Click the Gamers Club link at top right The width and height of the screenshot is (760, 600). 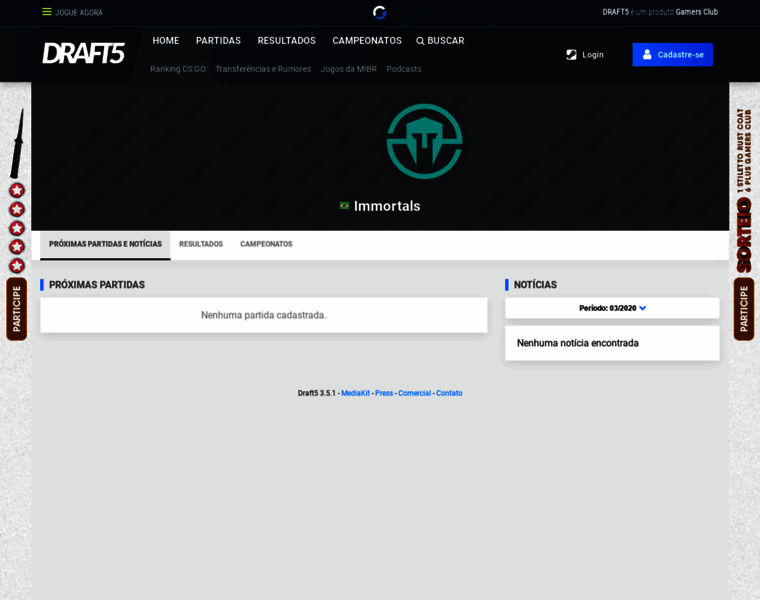point(697,12)
